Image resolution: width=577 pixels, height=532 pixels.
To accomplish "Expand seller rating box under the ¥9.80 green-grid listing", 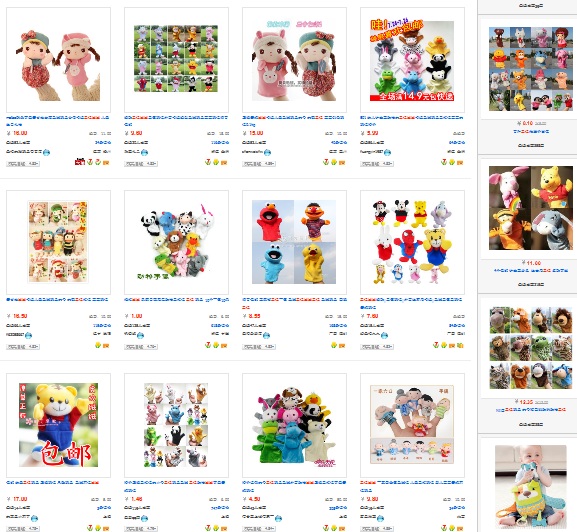I will pos(141,164).
